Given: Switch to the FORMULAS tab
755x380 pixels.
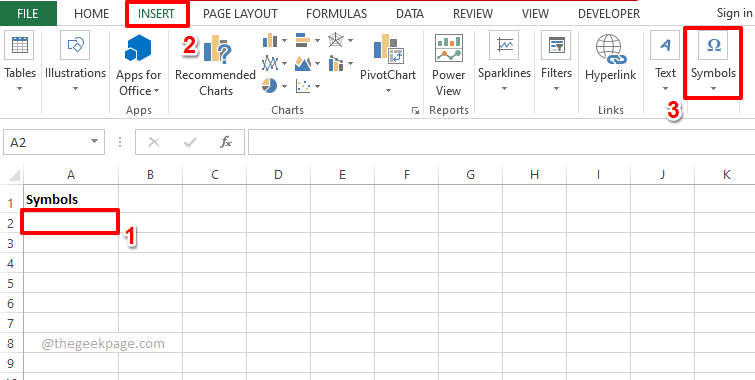Looking at the screenshot, I should click(336, 14).
